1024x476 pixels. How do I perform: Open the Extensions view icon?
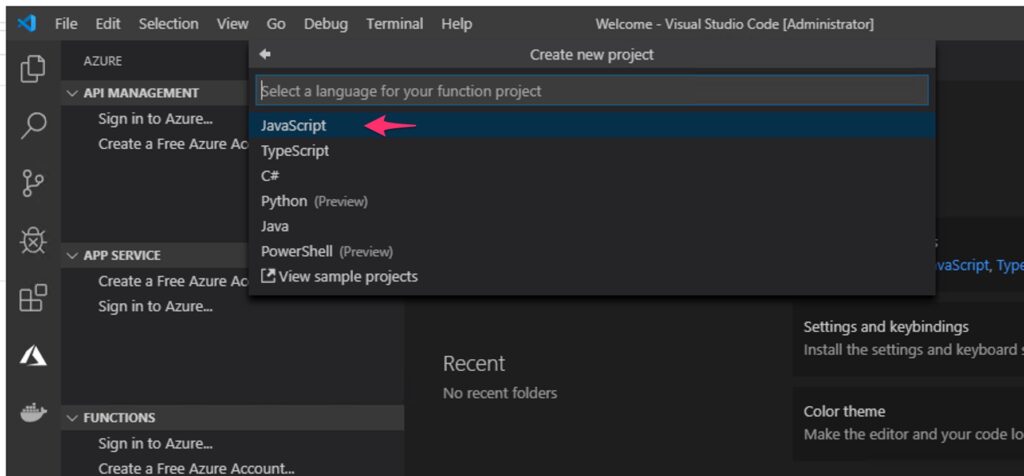pos(33,297)
